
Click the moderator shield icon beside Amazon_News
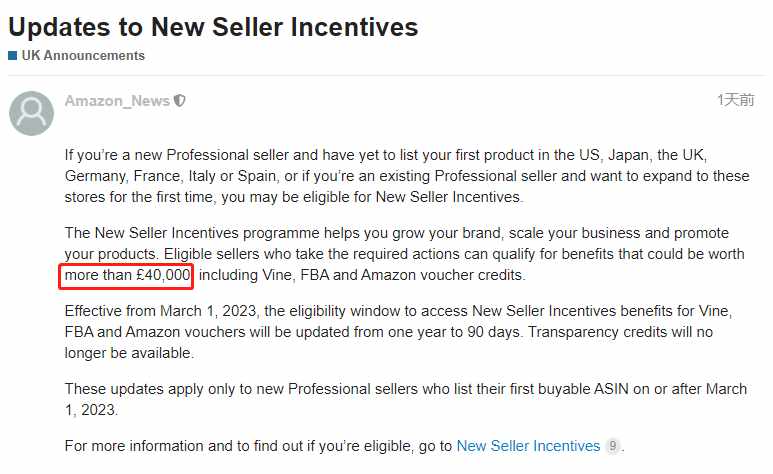point(180,101)
